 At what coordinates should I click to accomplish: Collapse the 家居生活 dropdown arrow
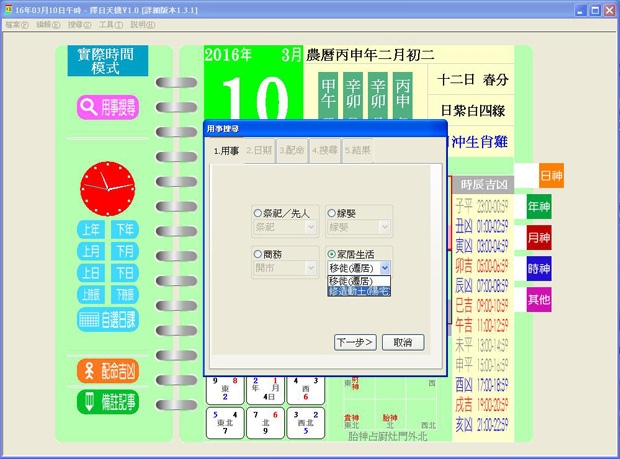385,268
